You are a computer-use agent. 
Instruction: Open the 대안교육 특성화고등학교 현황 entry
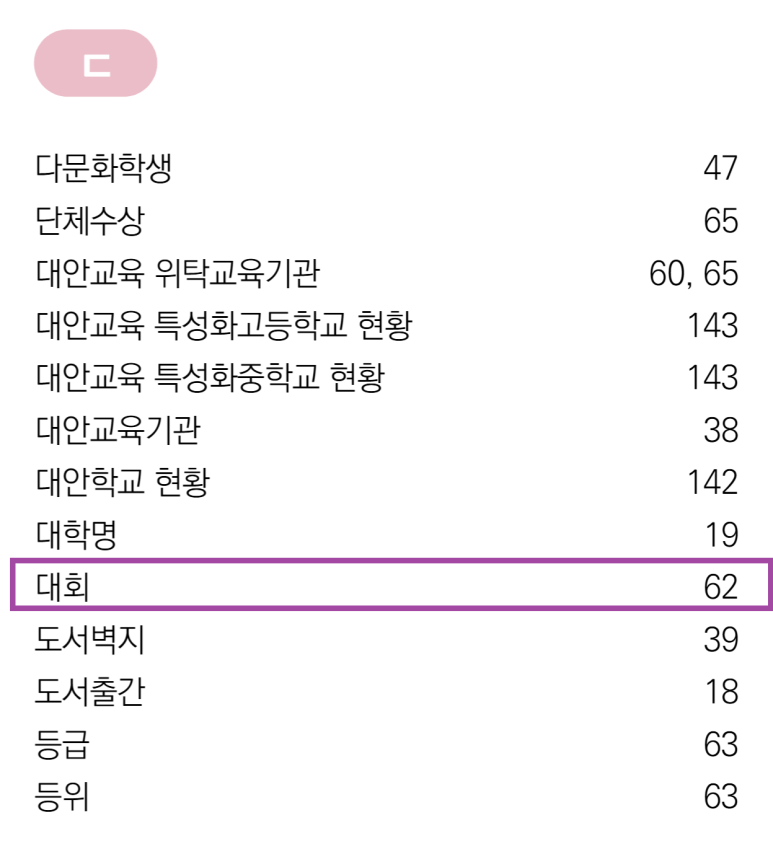[224, 325]
